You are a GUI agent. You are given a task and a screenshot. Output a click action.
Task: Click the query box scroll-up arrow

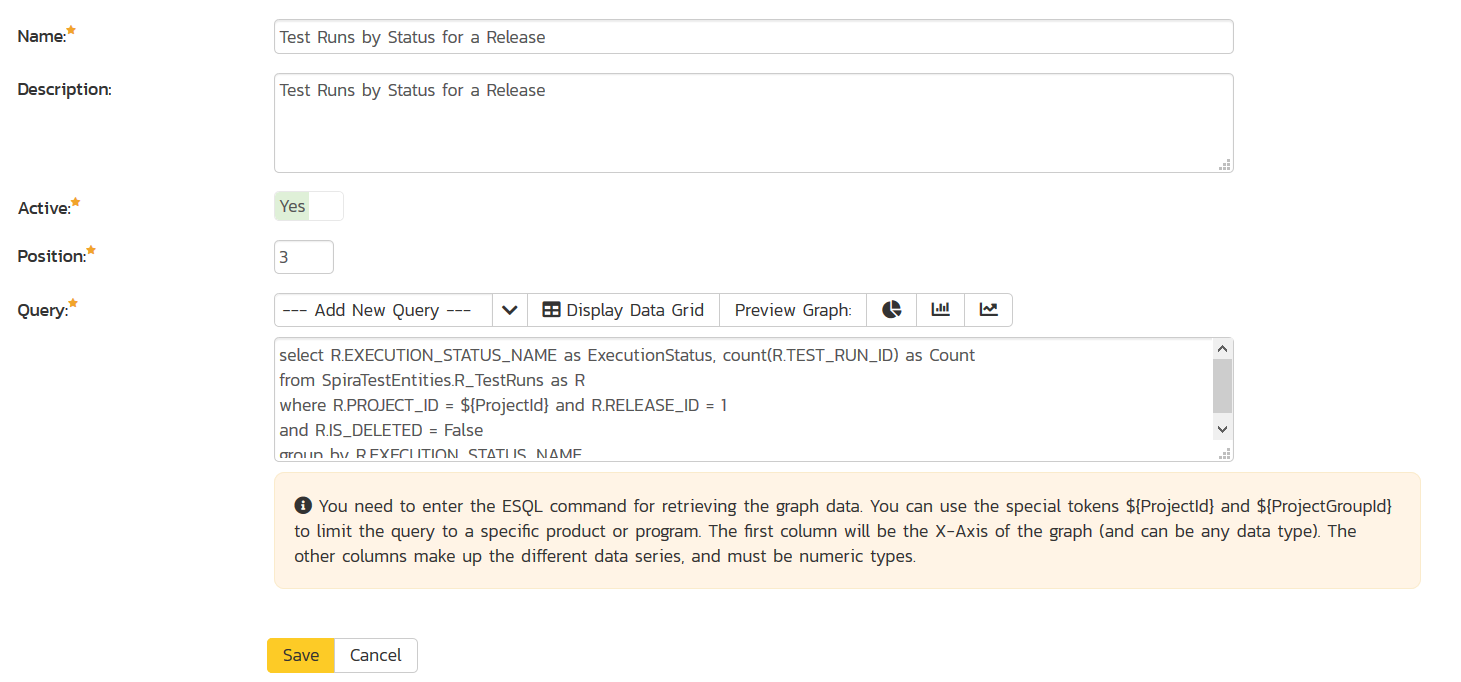(1222, 349)
